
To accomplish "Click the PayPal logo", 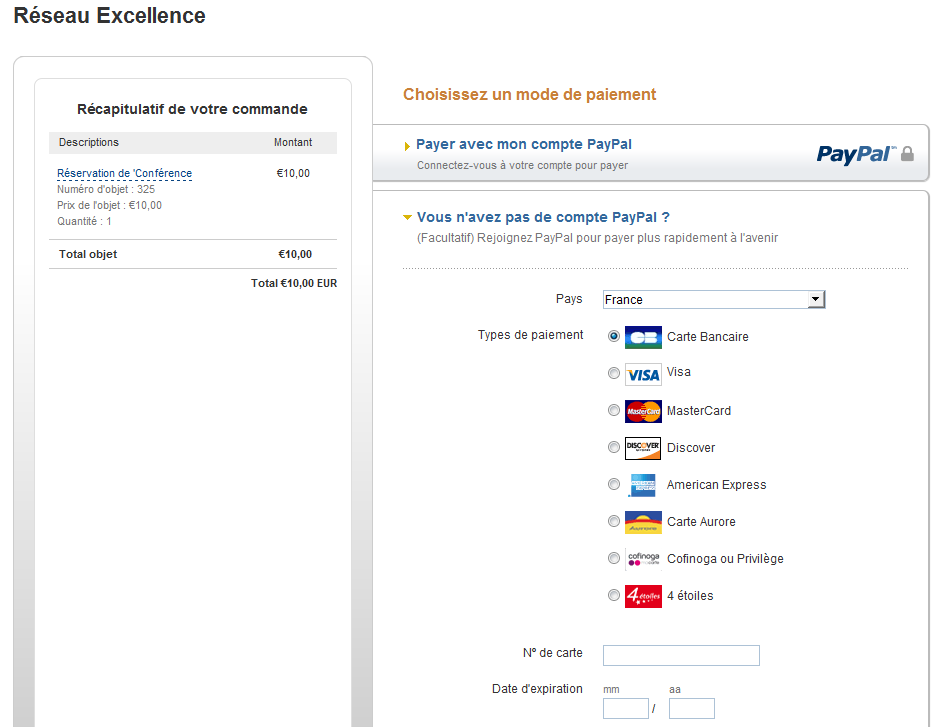I will click(x=856, y=154).
